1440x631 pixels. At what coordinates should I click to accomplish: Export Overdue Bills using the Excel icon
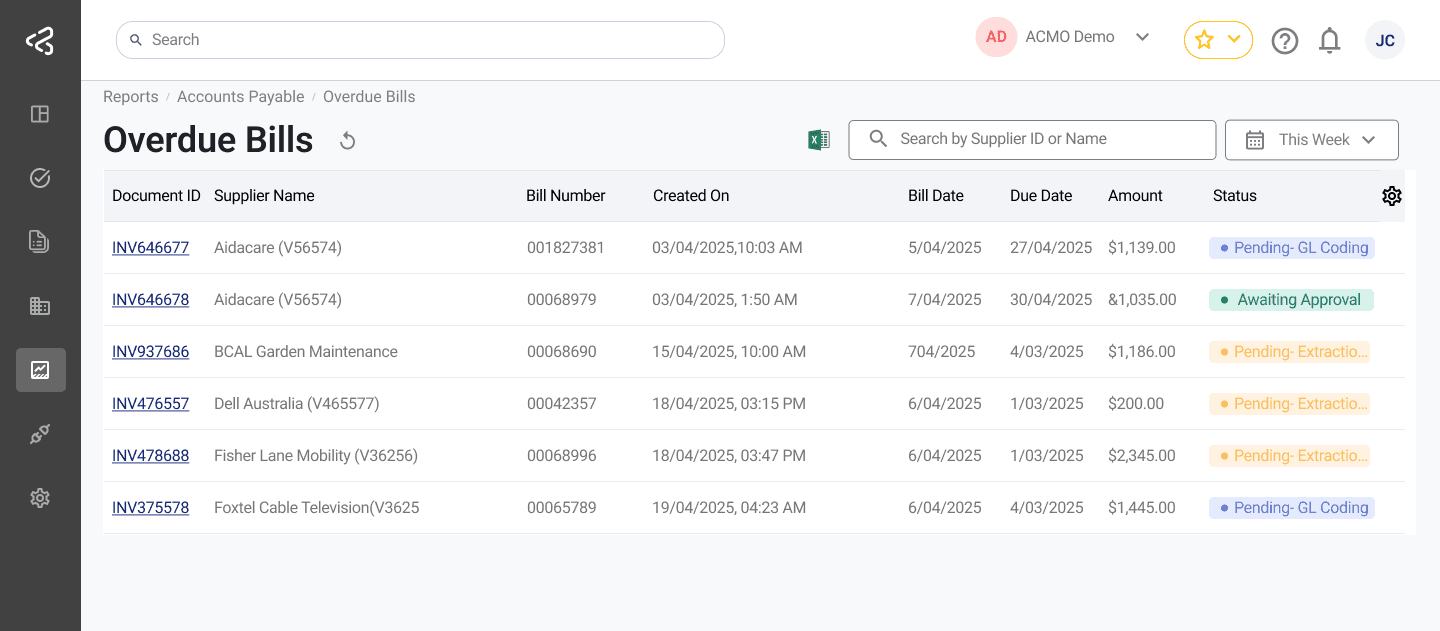(x=818, y=139)
